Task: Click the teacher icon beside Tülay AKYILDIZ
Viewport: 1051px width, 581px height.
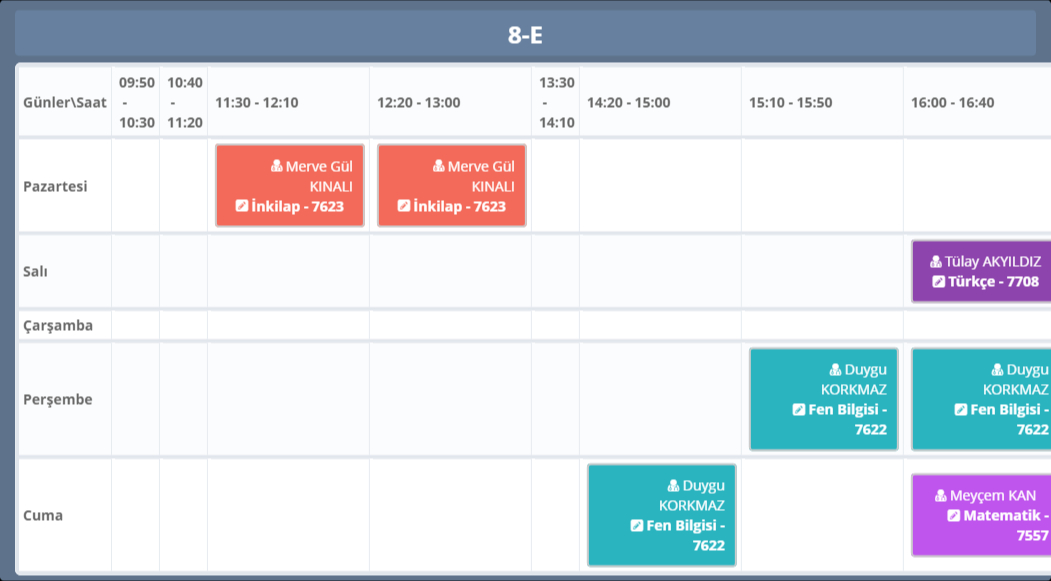Action: (x=936, y=262)
